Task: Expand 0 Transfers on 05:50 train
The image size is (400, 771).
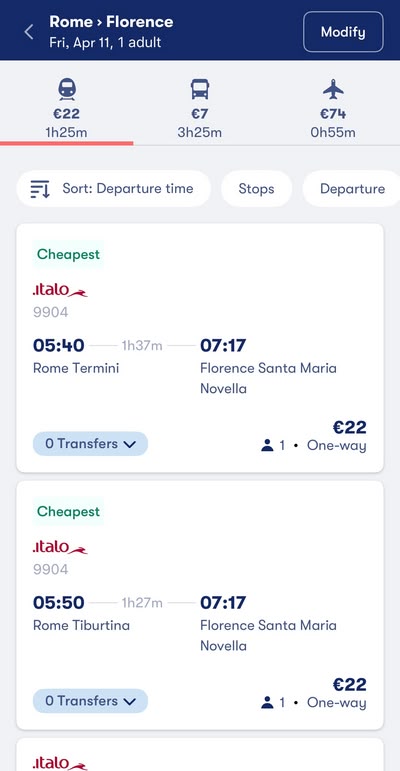Action: 91,701
